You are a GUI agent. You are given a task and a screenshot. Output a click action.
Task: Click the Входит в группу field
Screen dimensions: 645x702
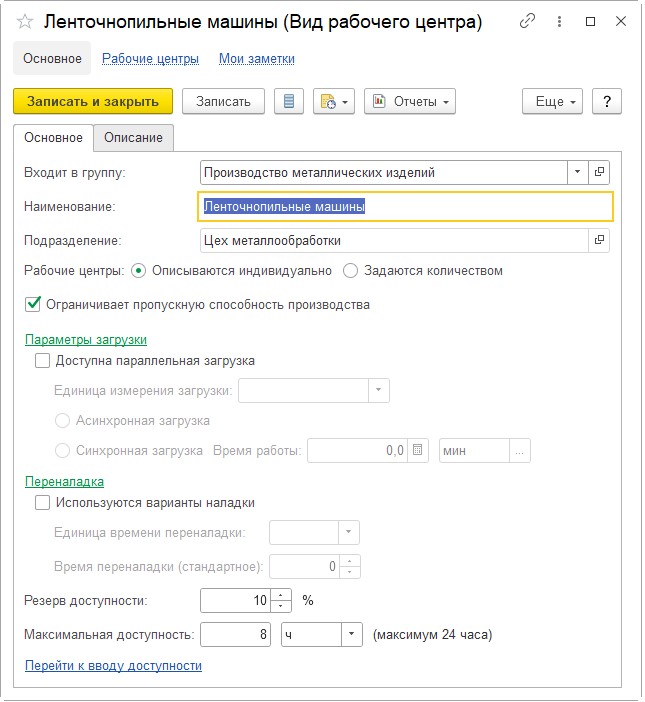pos(384,172)
